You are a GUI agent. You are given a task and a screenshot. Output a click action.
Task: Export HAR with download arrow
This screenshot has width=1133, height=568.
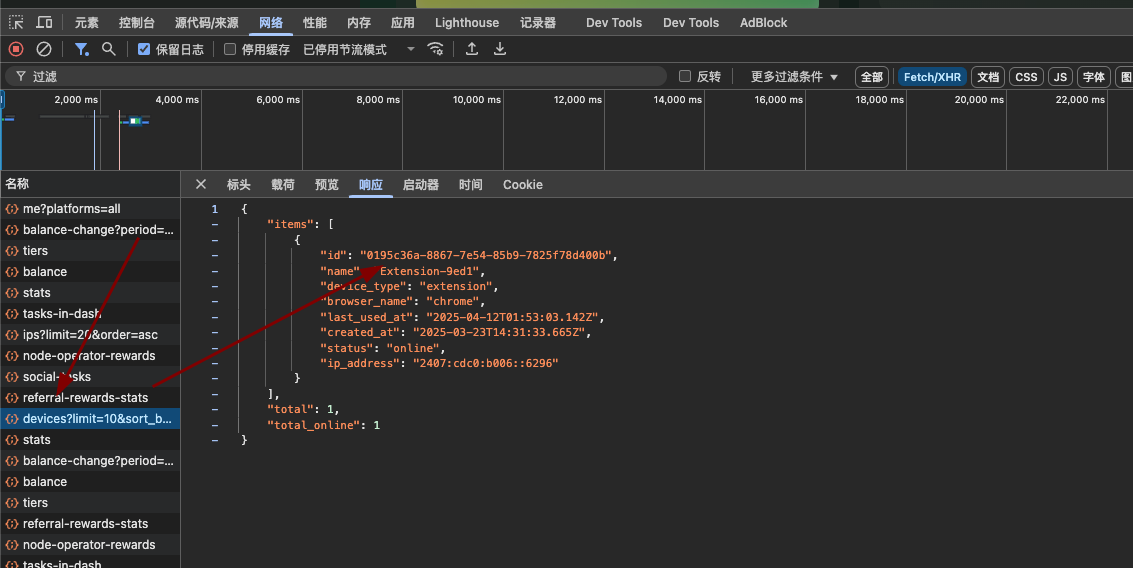[x=499, y=49]
